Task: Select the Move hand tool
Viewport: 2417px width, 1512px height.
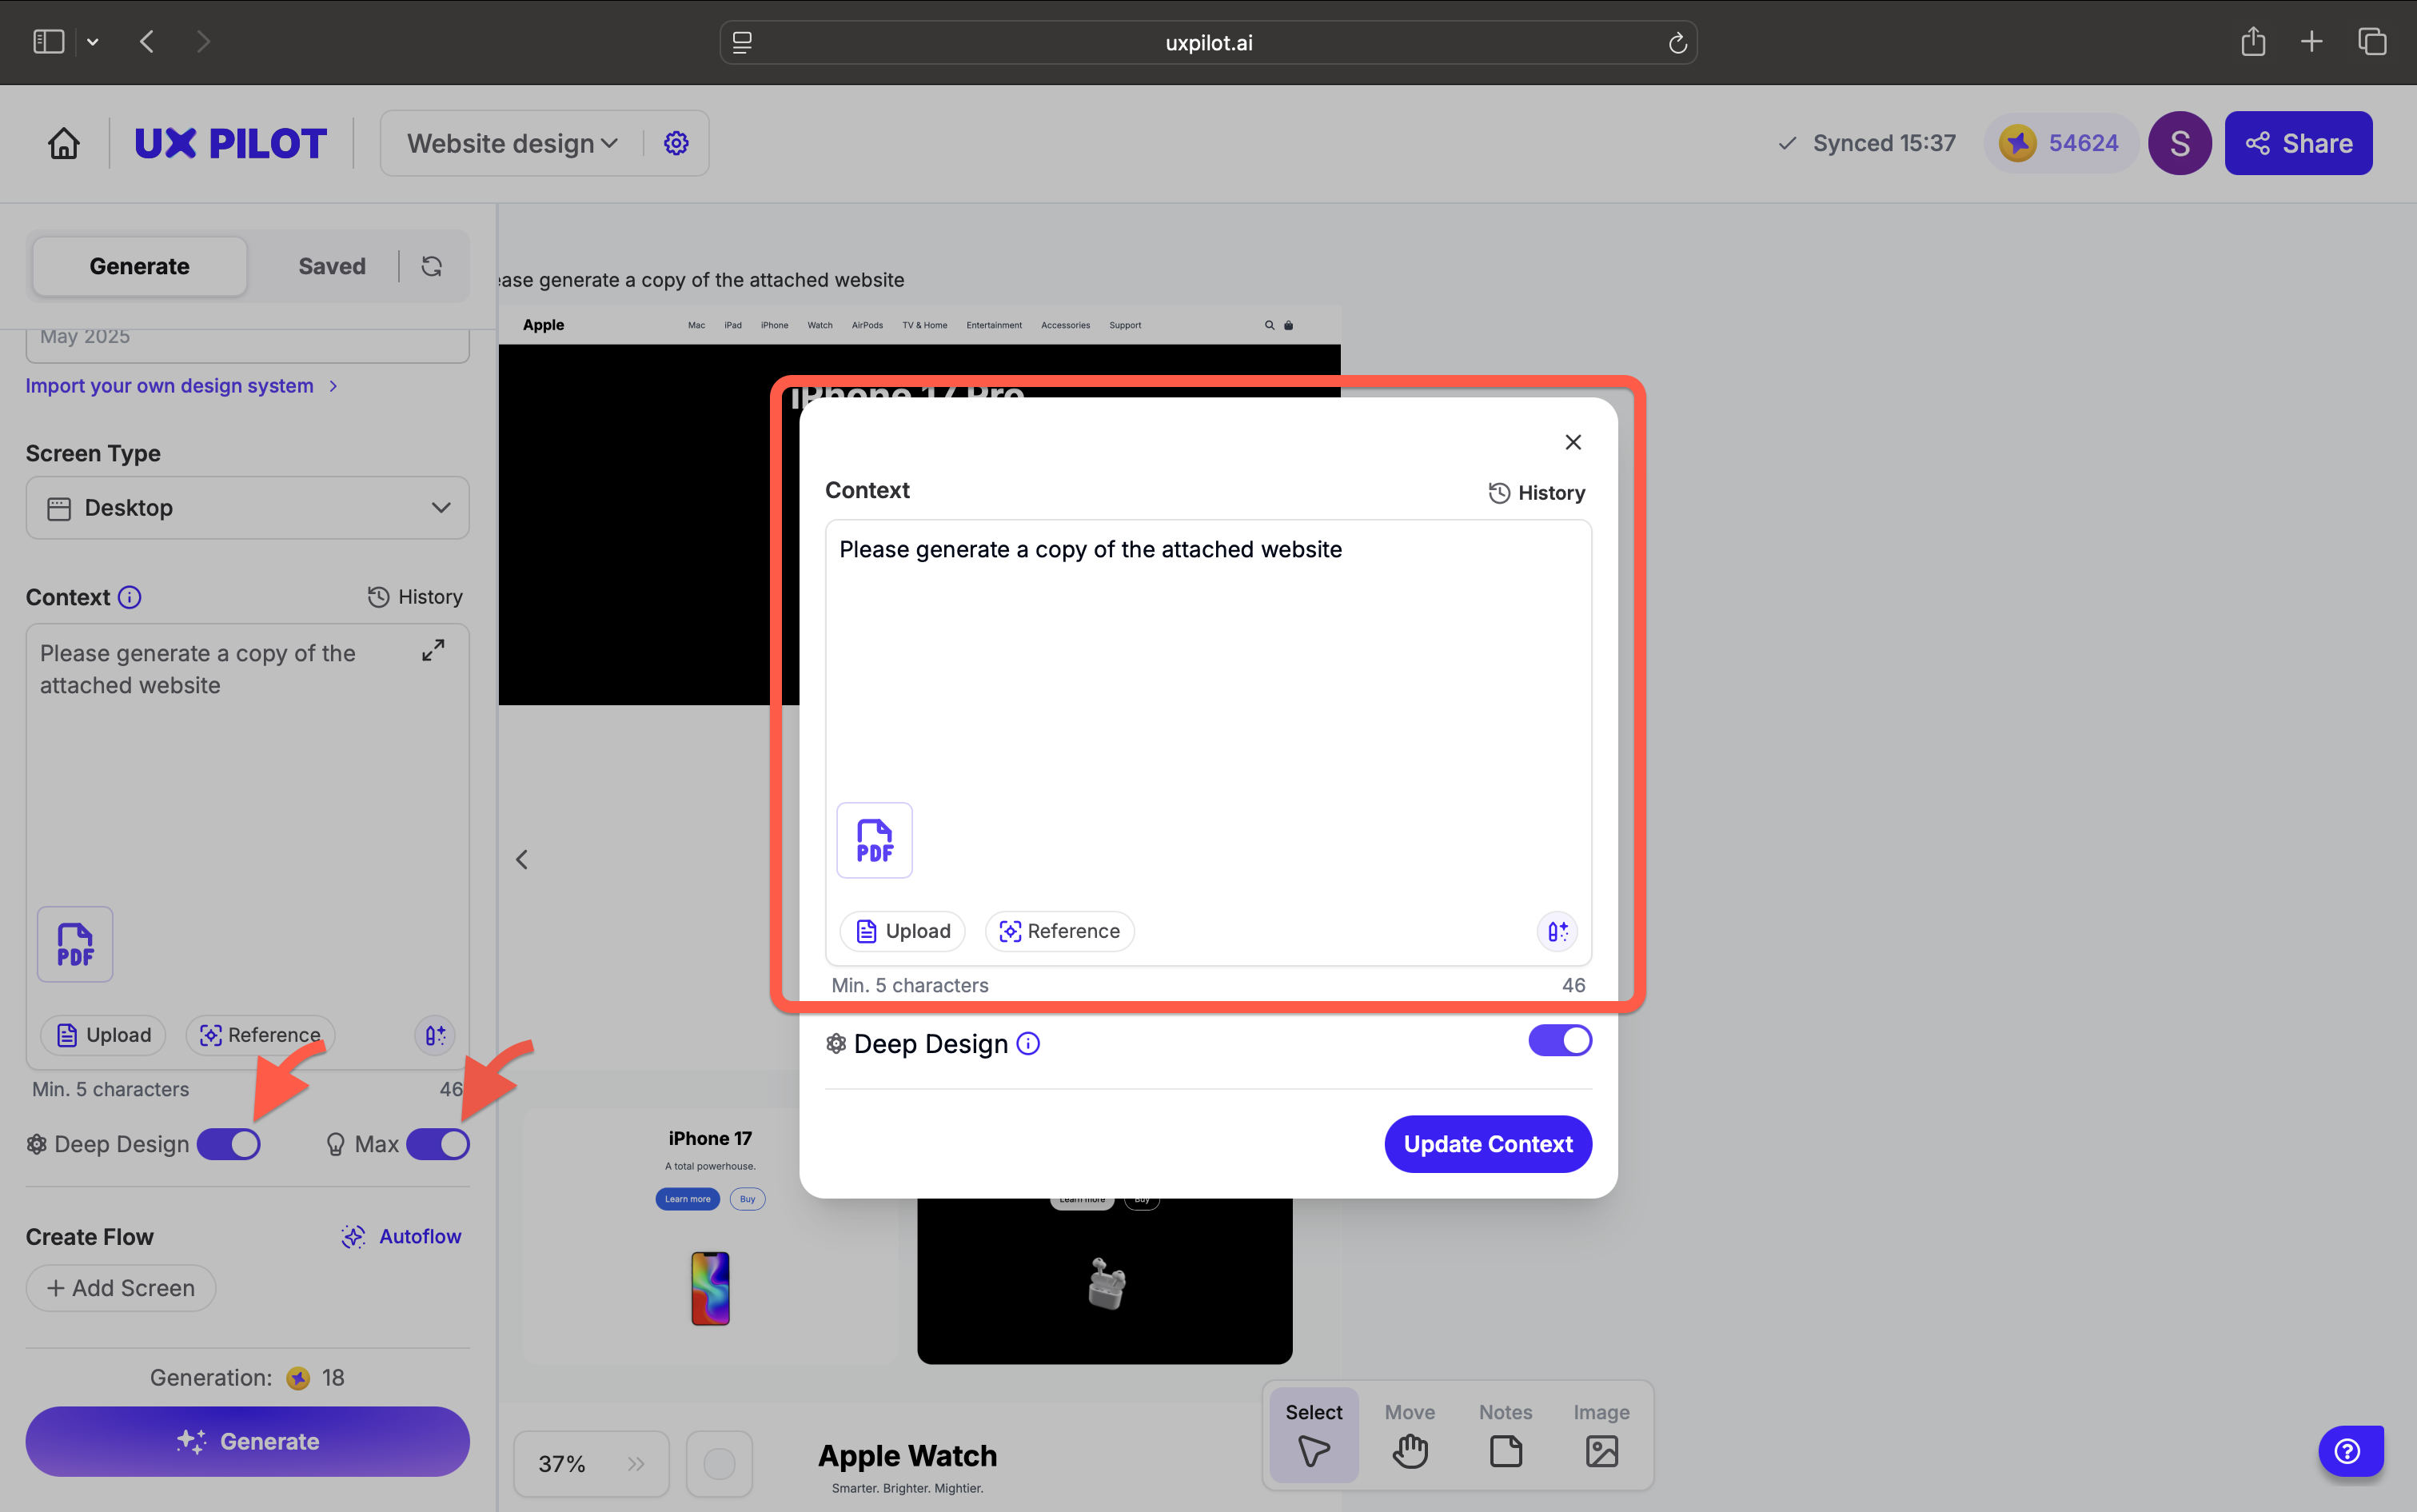Action: point(1409,1435)
